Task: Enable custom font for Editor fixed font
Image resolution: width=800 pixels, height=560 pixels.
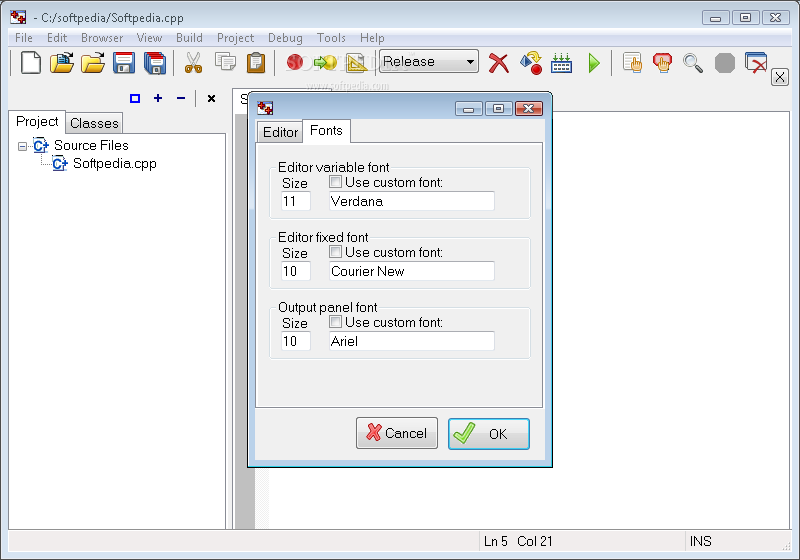Action: (335, 251)
